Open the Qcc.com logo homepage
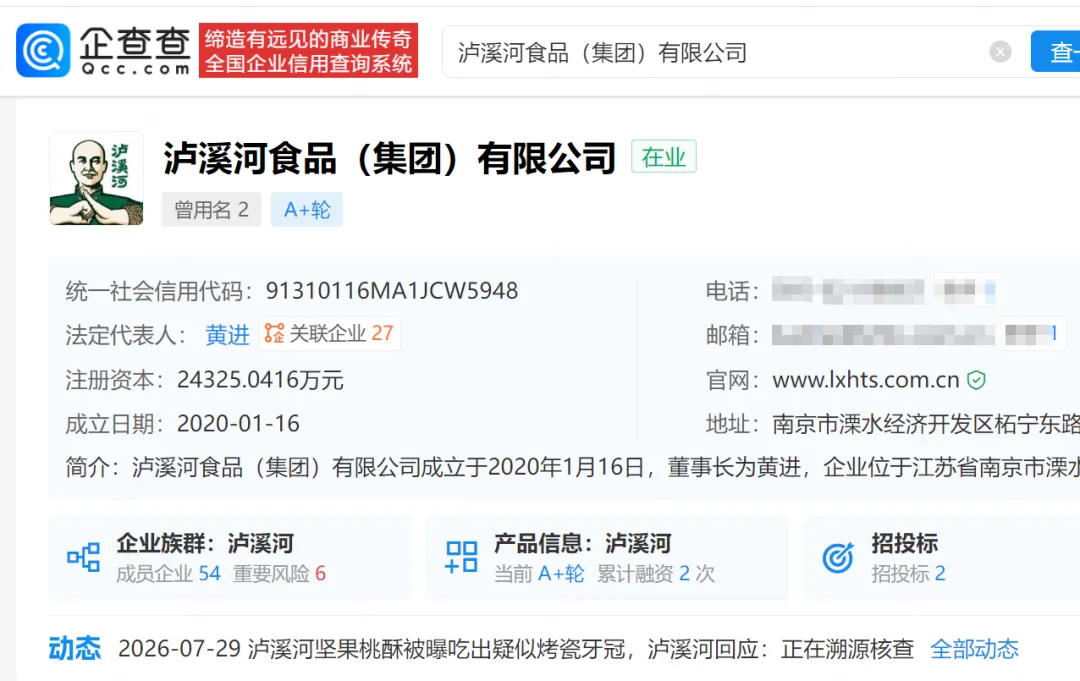Screen dimensions: 1080x681 pos(103,50)
